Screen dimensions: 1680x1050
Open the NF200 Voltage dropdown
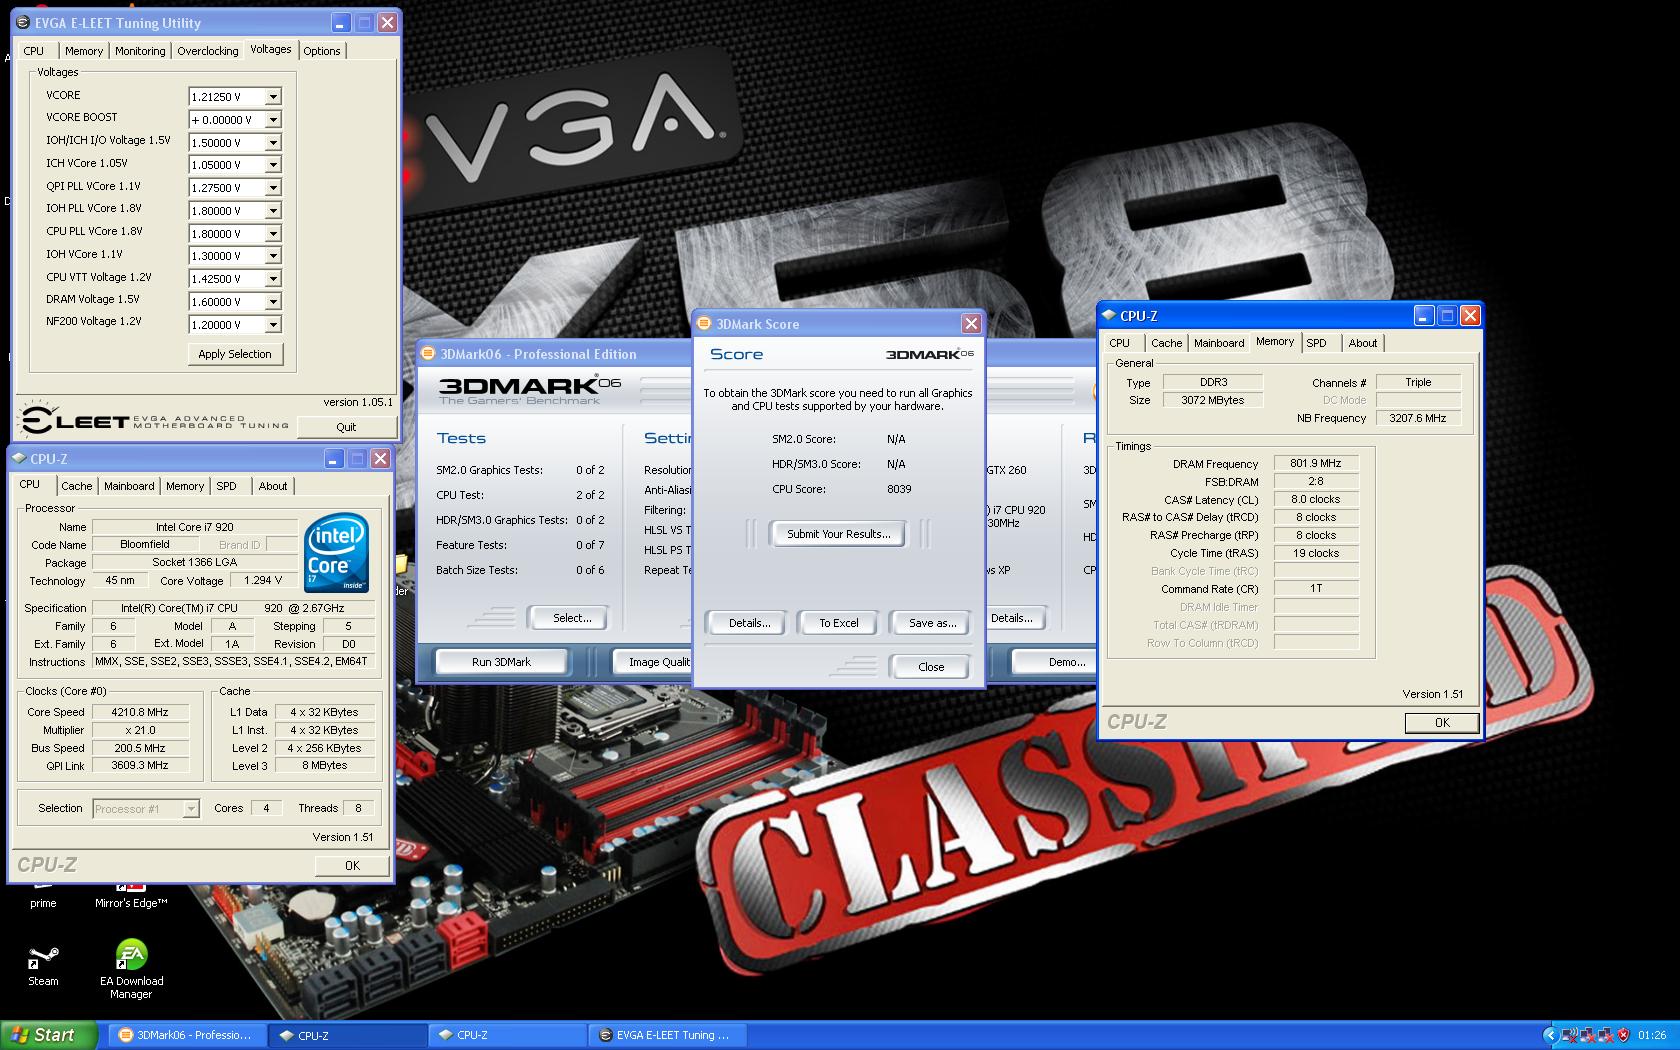pos(273,325)
